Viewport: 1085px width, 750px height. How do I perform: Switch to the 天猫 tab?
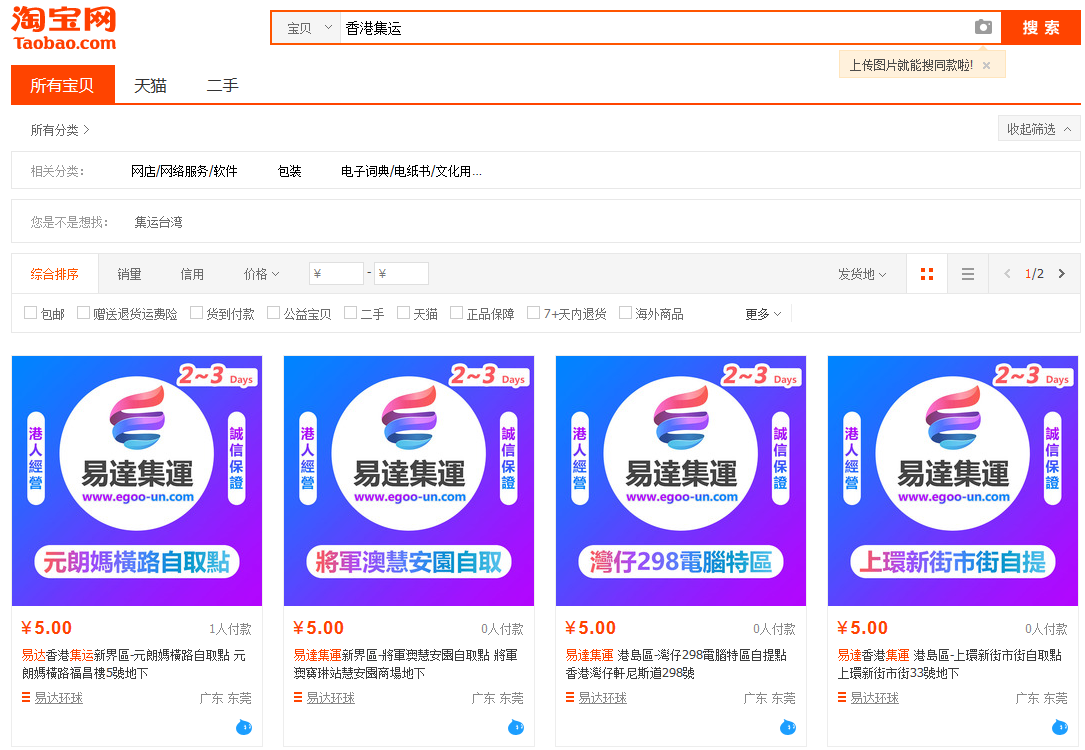150,85
